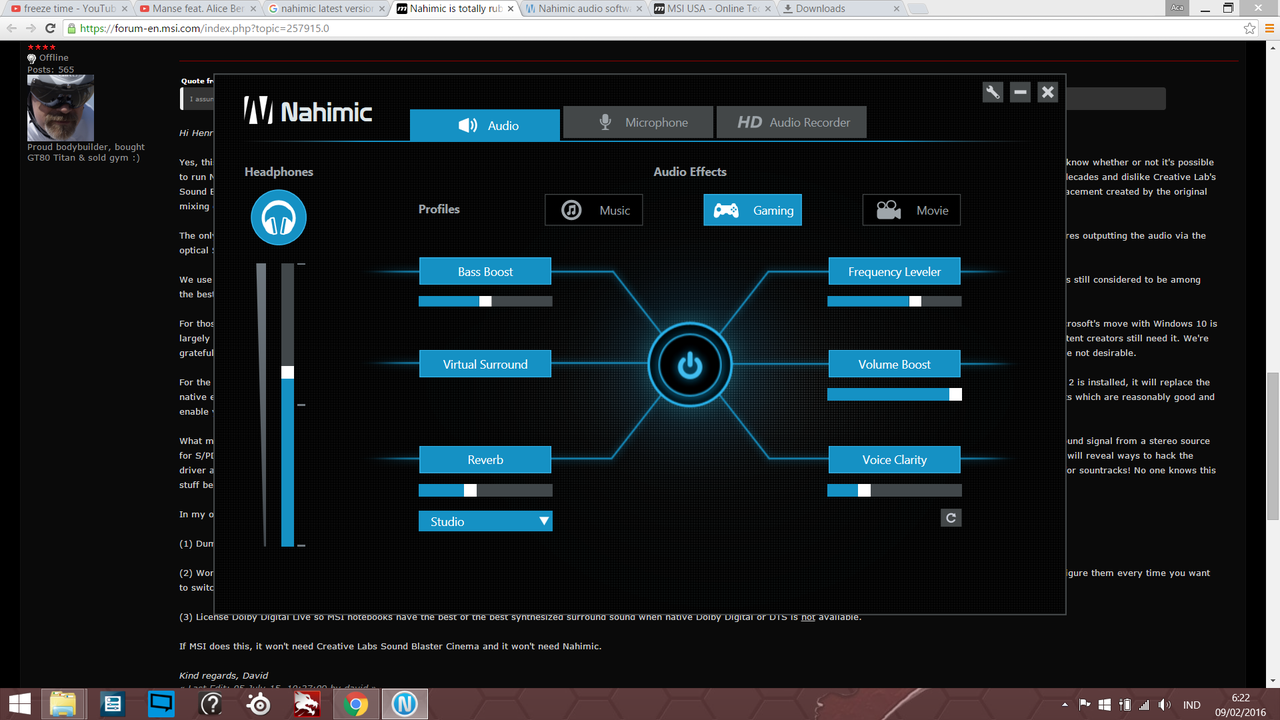1280x720 pixels.
Task: Open the HD Audio Recorder tab
Action: coord(792,122)
